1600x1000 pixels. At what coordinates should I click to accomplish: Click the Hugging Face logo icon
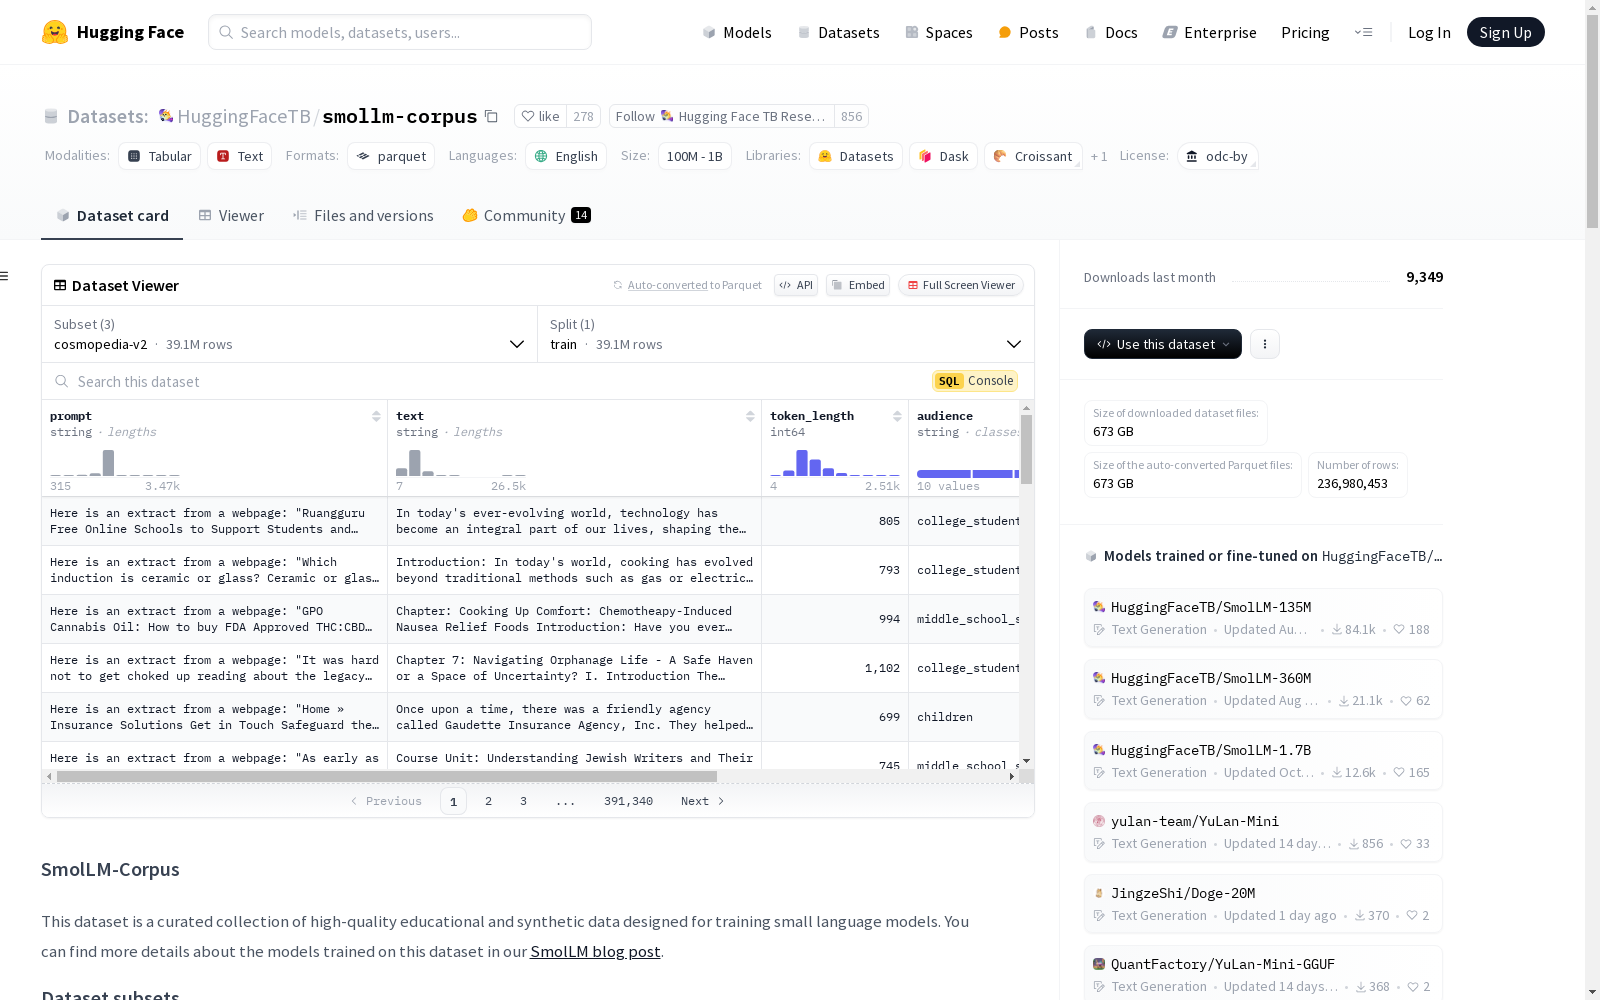(x=55, y=32)
